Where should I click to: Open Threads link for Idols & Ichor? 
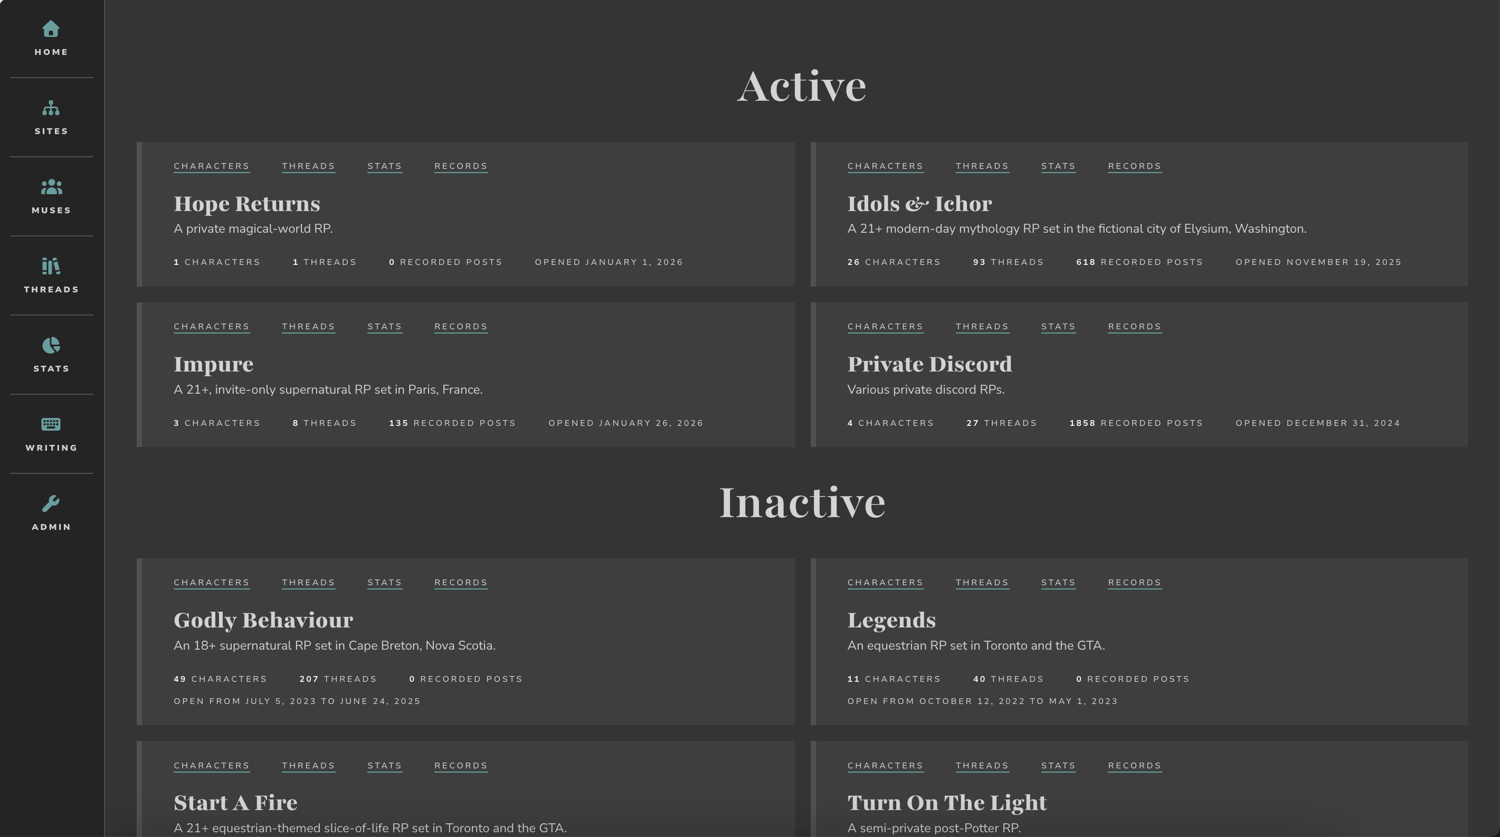coord(982,166)
